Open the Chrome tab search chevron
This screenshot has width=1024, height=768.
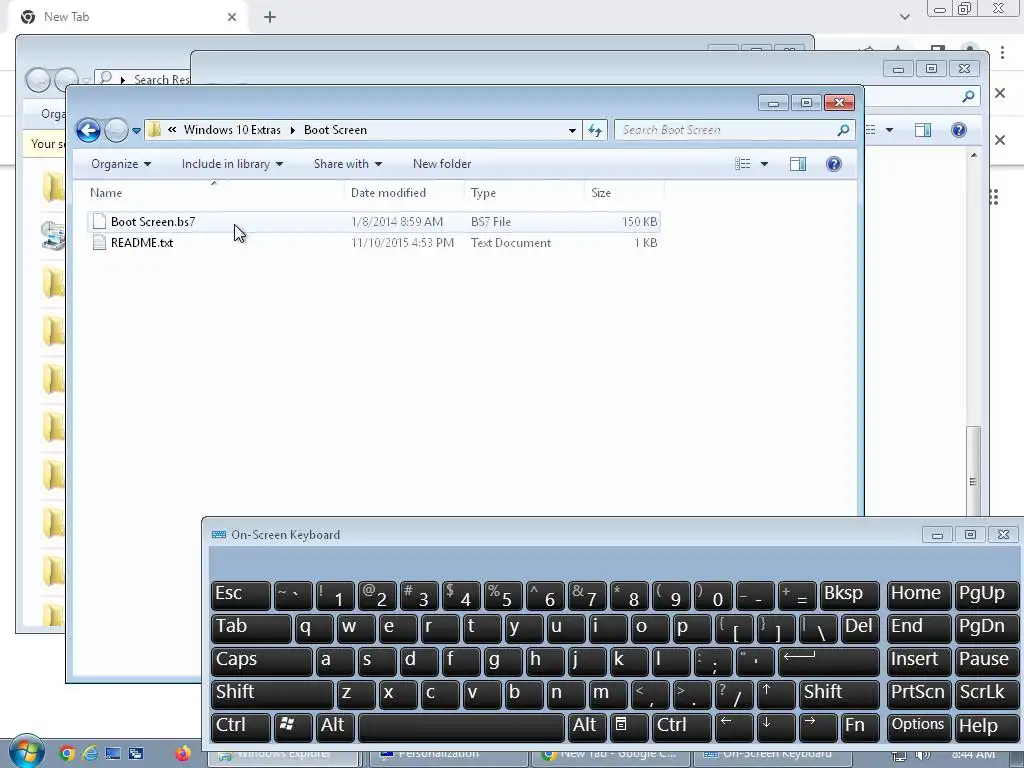[904, 17]
